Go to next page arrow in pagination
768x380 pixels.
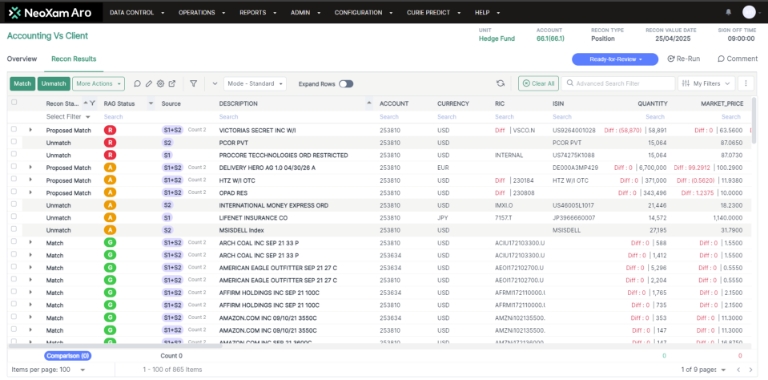pos(750,370)
